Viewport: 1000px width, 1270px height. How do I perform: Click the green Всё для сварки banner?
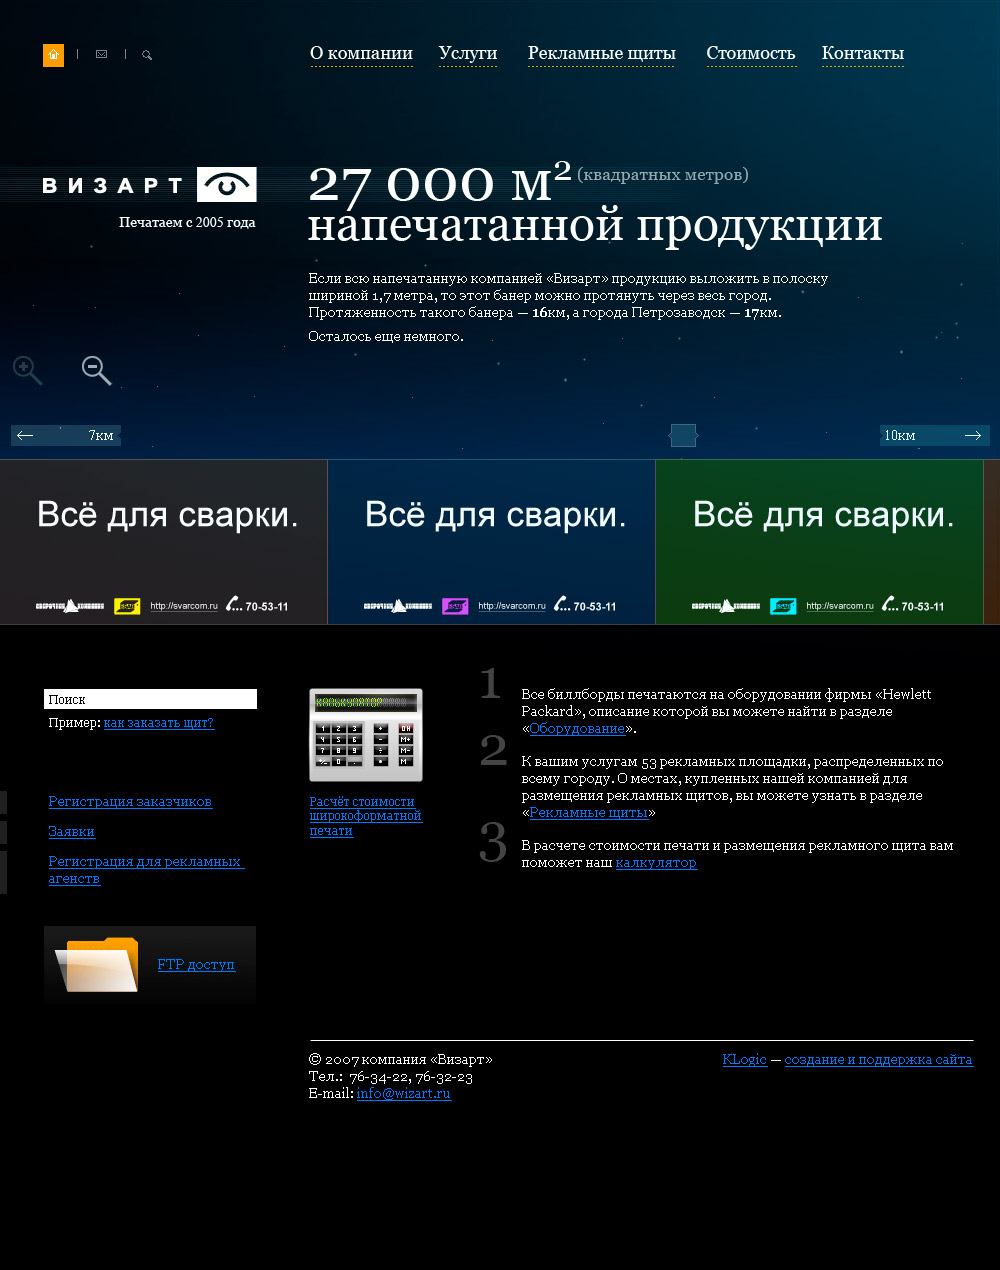[x=819, y=540]
